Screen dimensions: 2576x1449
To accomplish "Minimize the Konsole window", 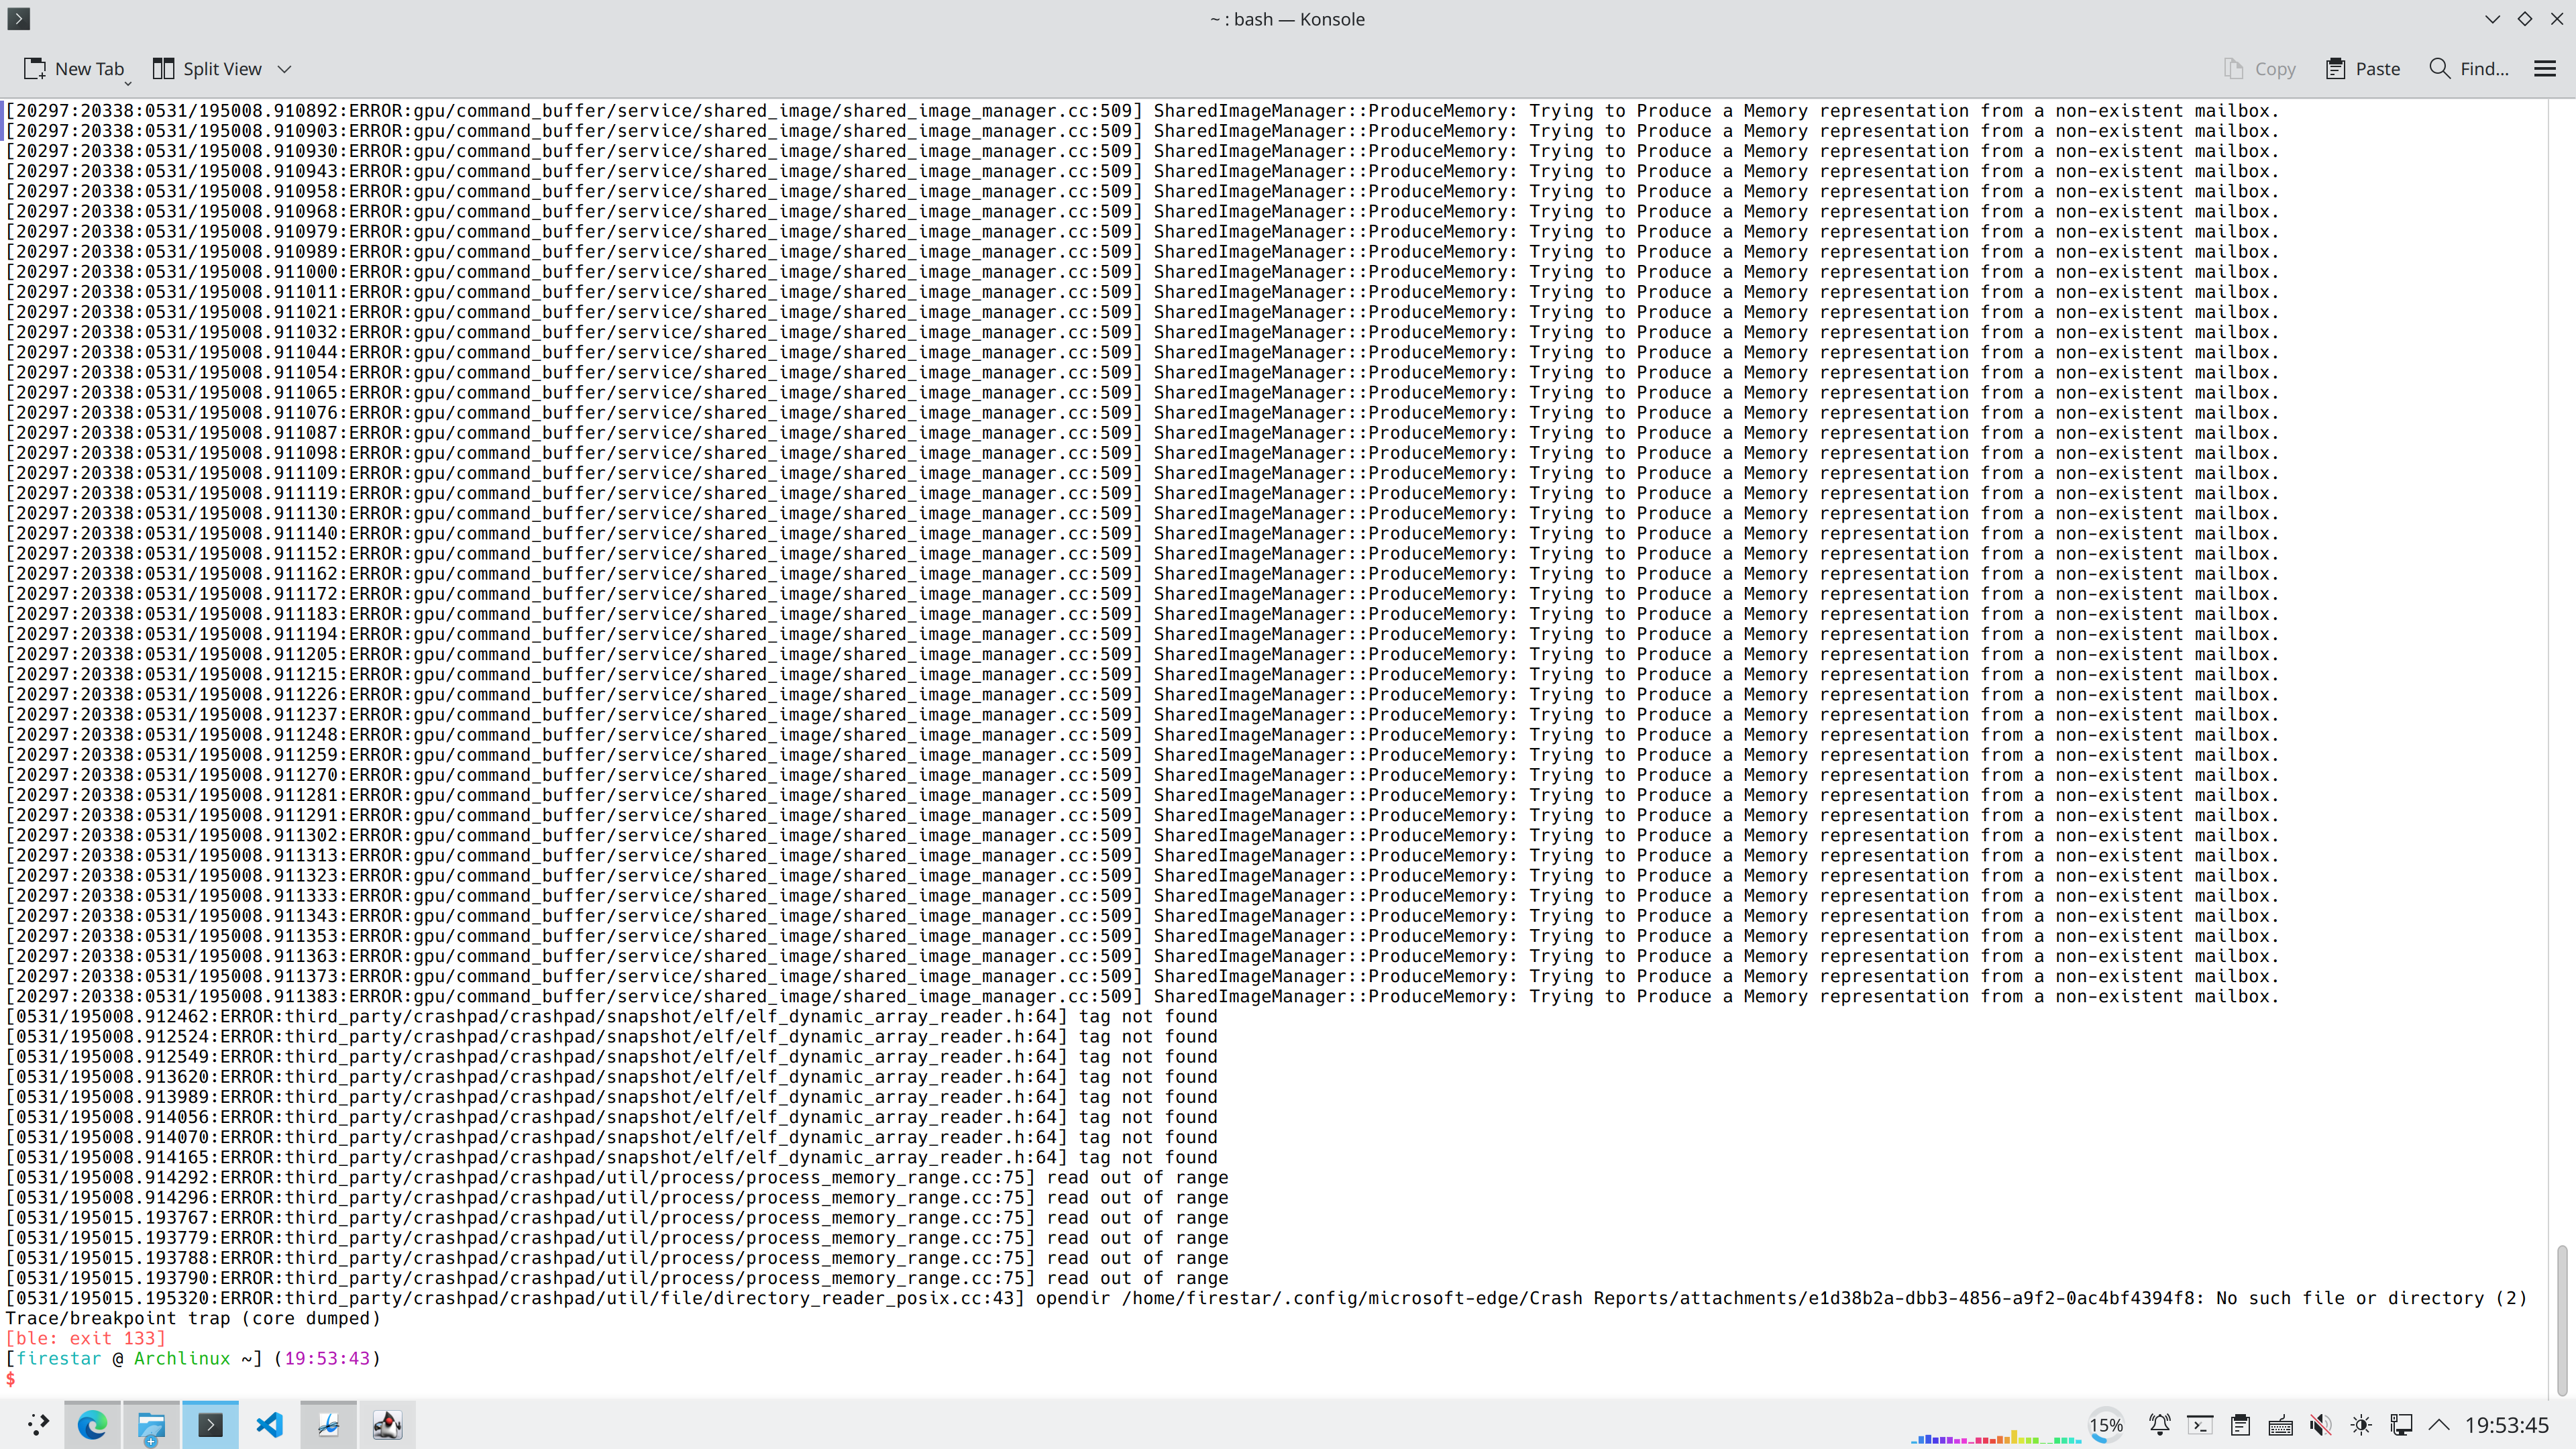I will [x=2493, y=19].
